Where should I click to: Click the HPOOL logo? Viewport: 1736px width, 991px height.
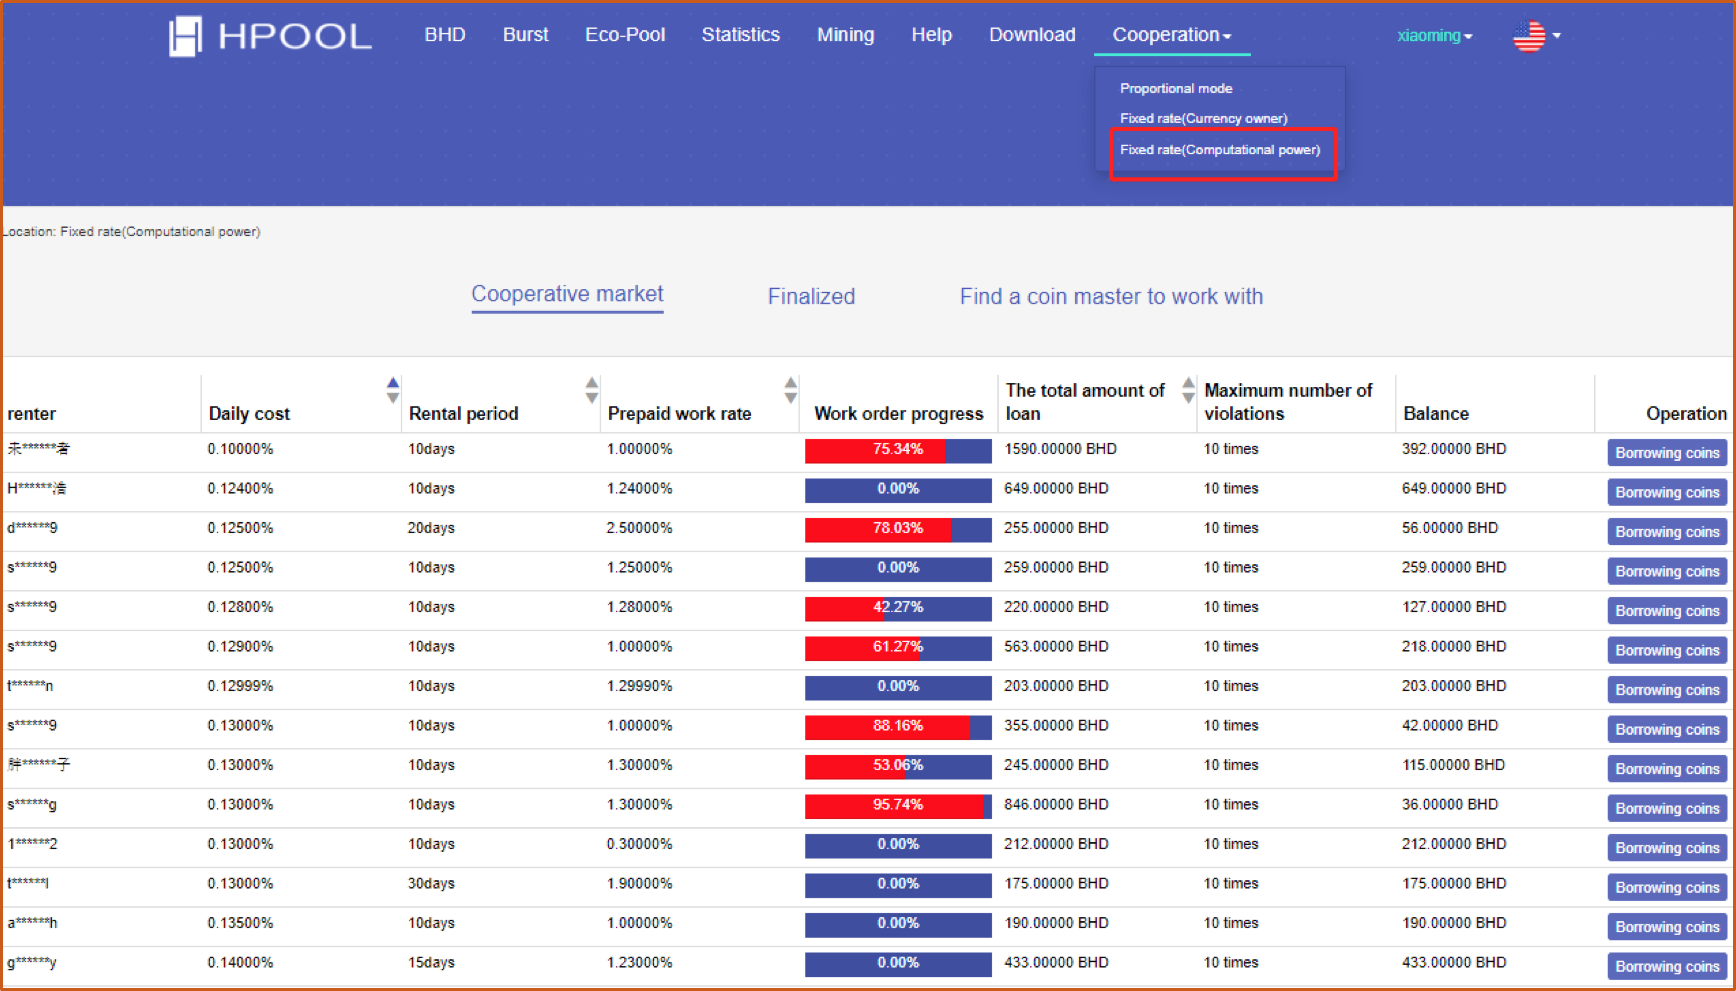(x=270, y=36)
